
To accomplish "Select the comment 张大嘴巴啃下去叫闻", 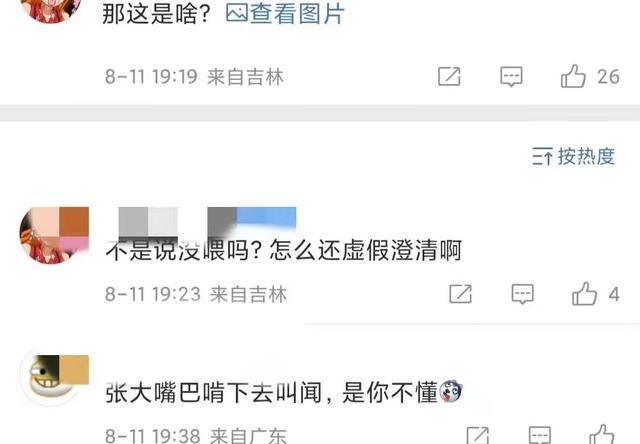I will [x=284, y=392].
